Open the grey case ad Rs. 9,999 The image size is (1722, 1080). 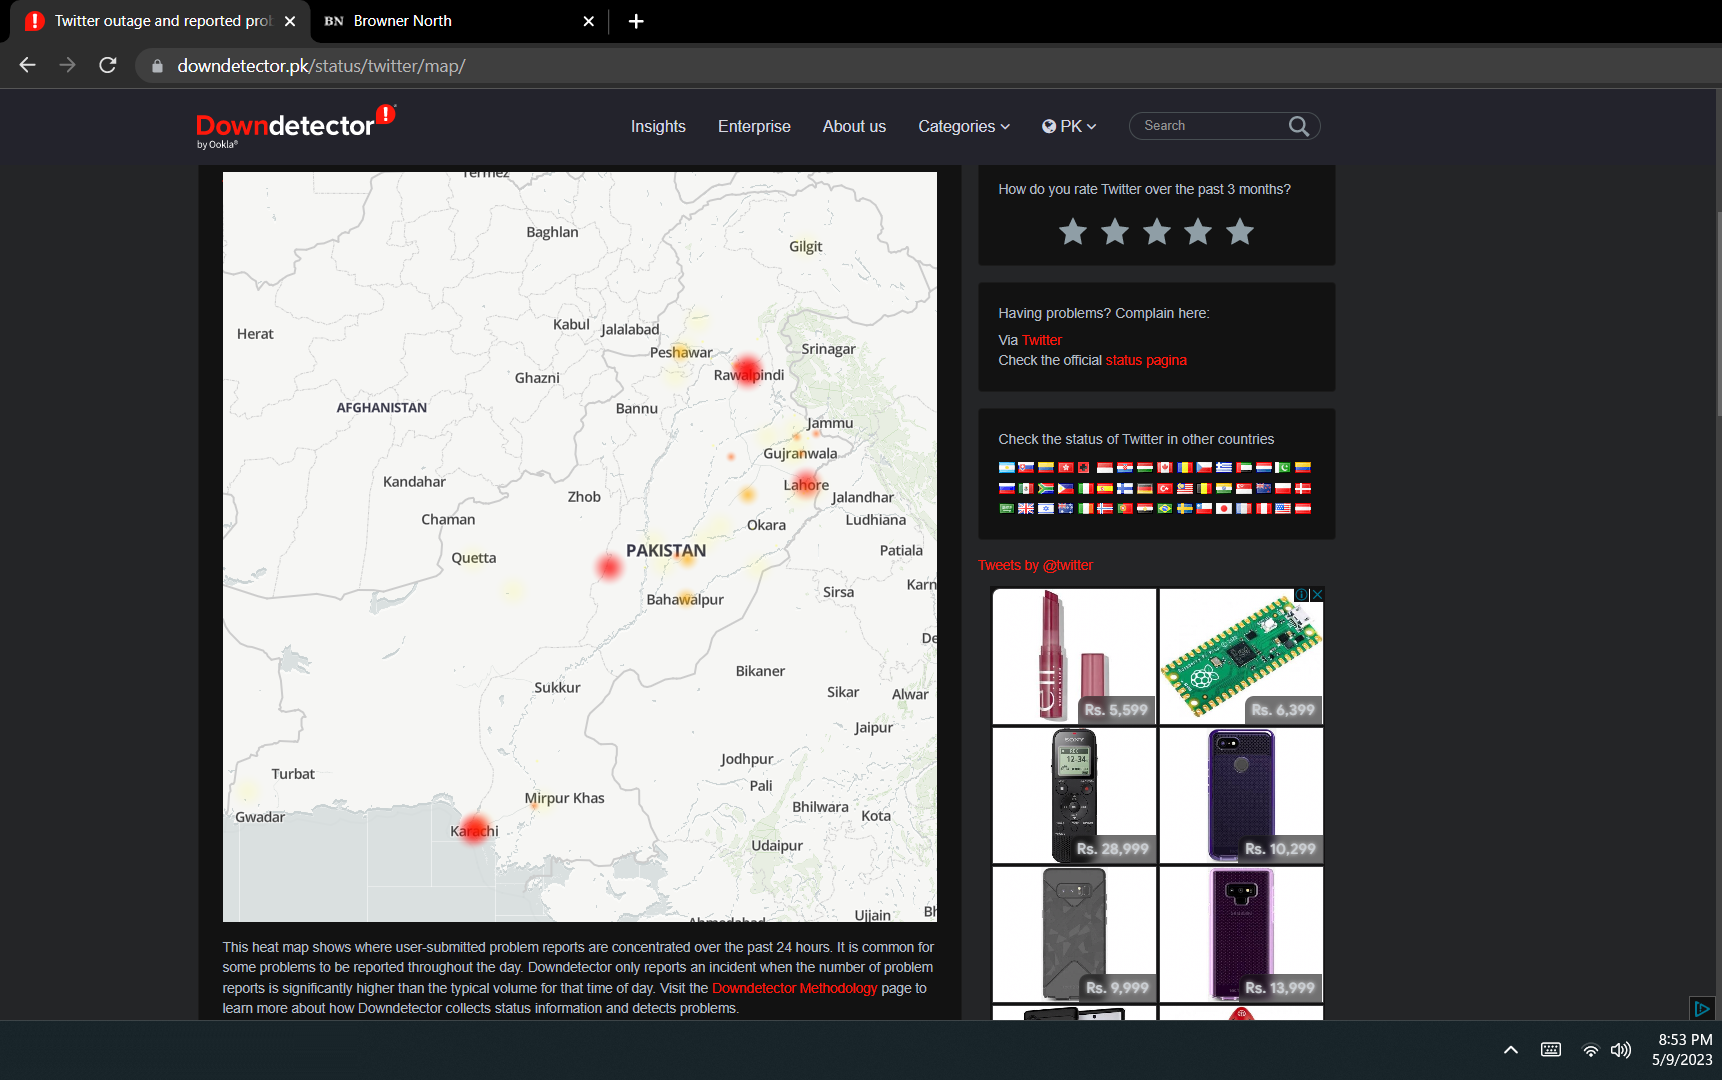click(1074, 934)
